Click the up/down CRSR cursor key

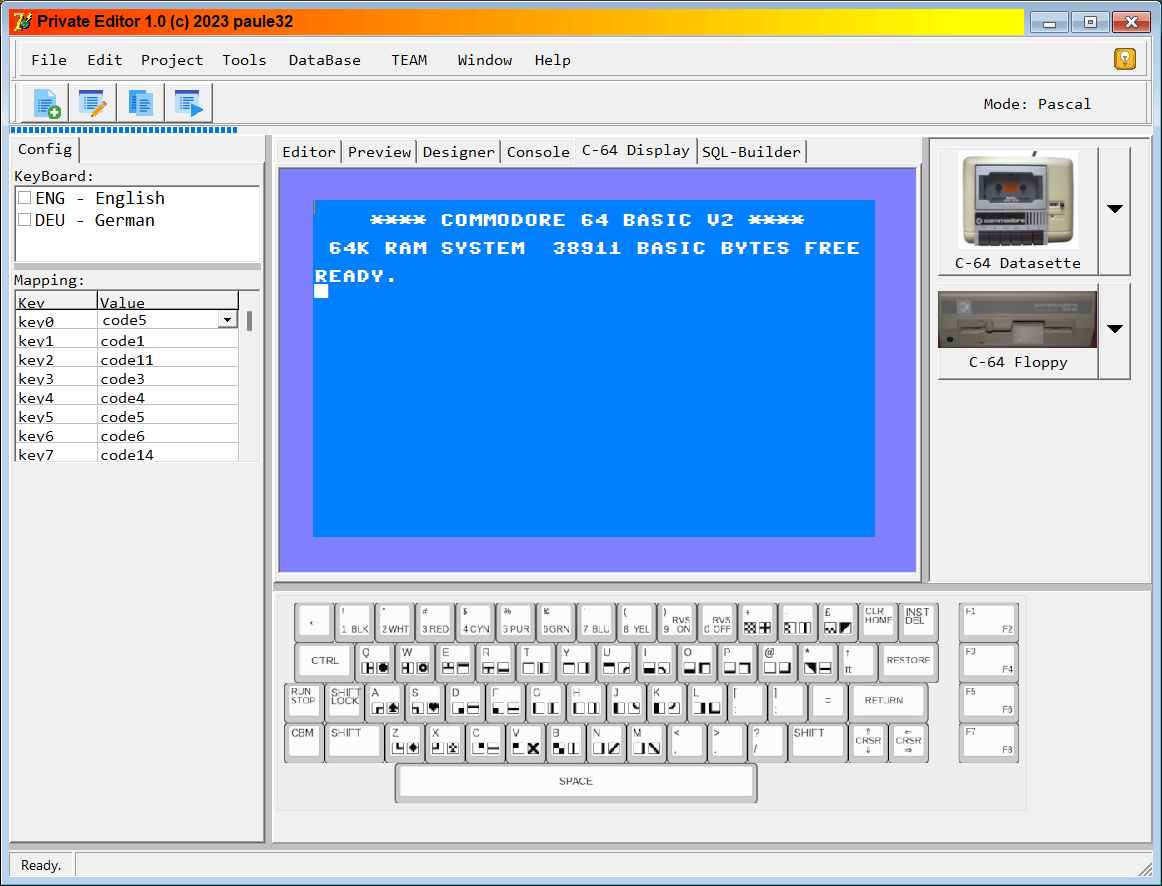click(868, 742)
